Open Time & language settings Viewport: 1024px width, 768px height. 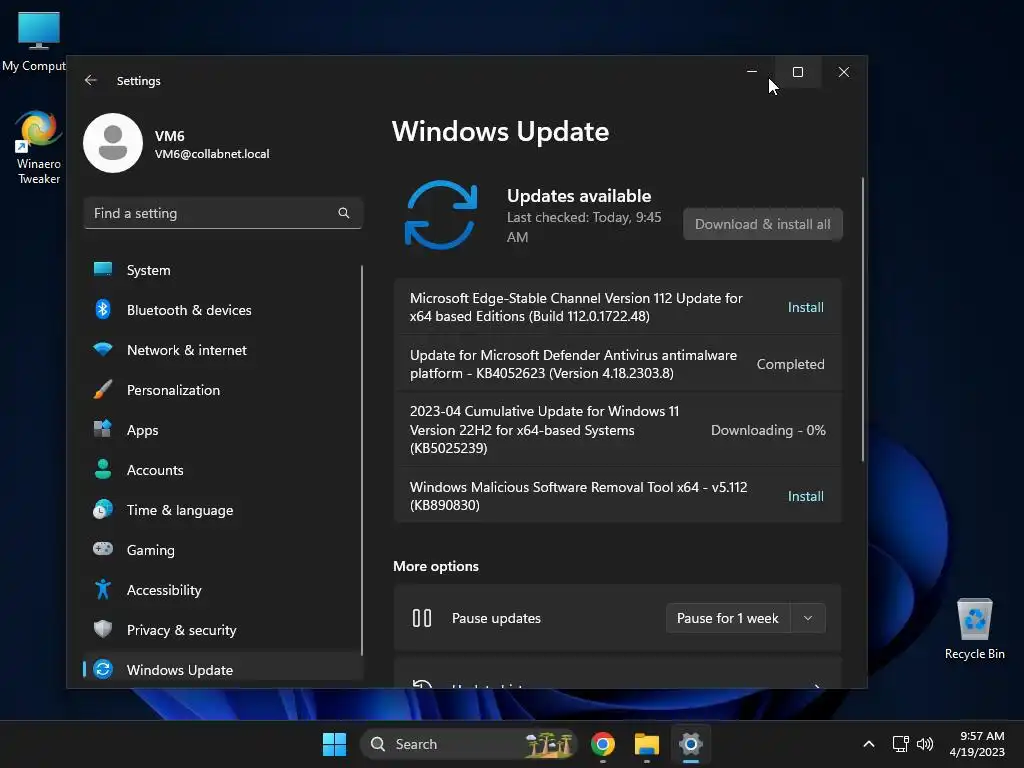(222, 510)
